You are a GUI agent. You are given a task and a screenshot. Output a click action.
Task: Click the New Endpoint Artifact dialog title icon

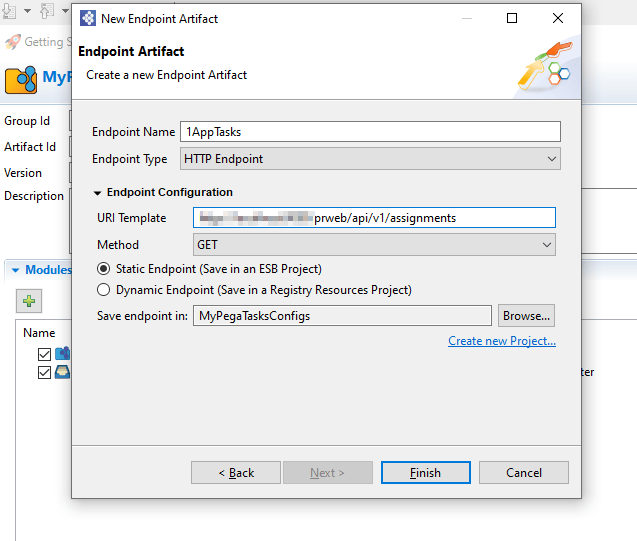tap(87, 18)
